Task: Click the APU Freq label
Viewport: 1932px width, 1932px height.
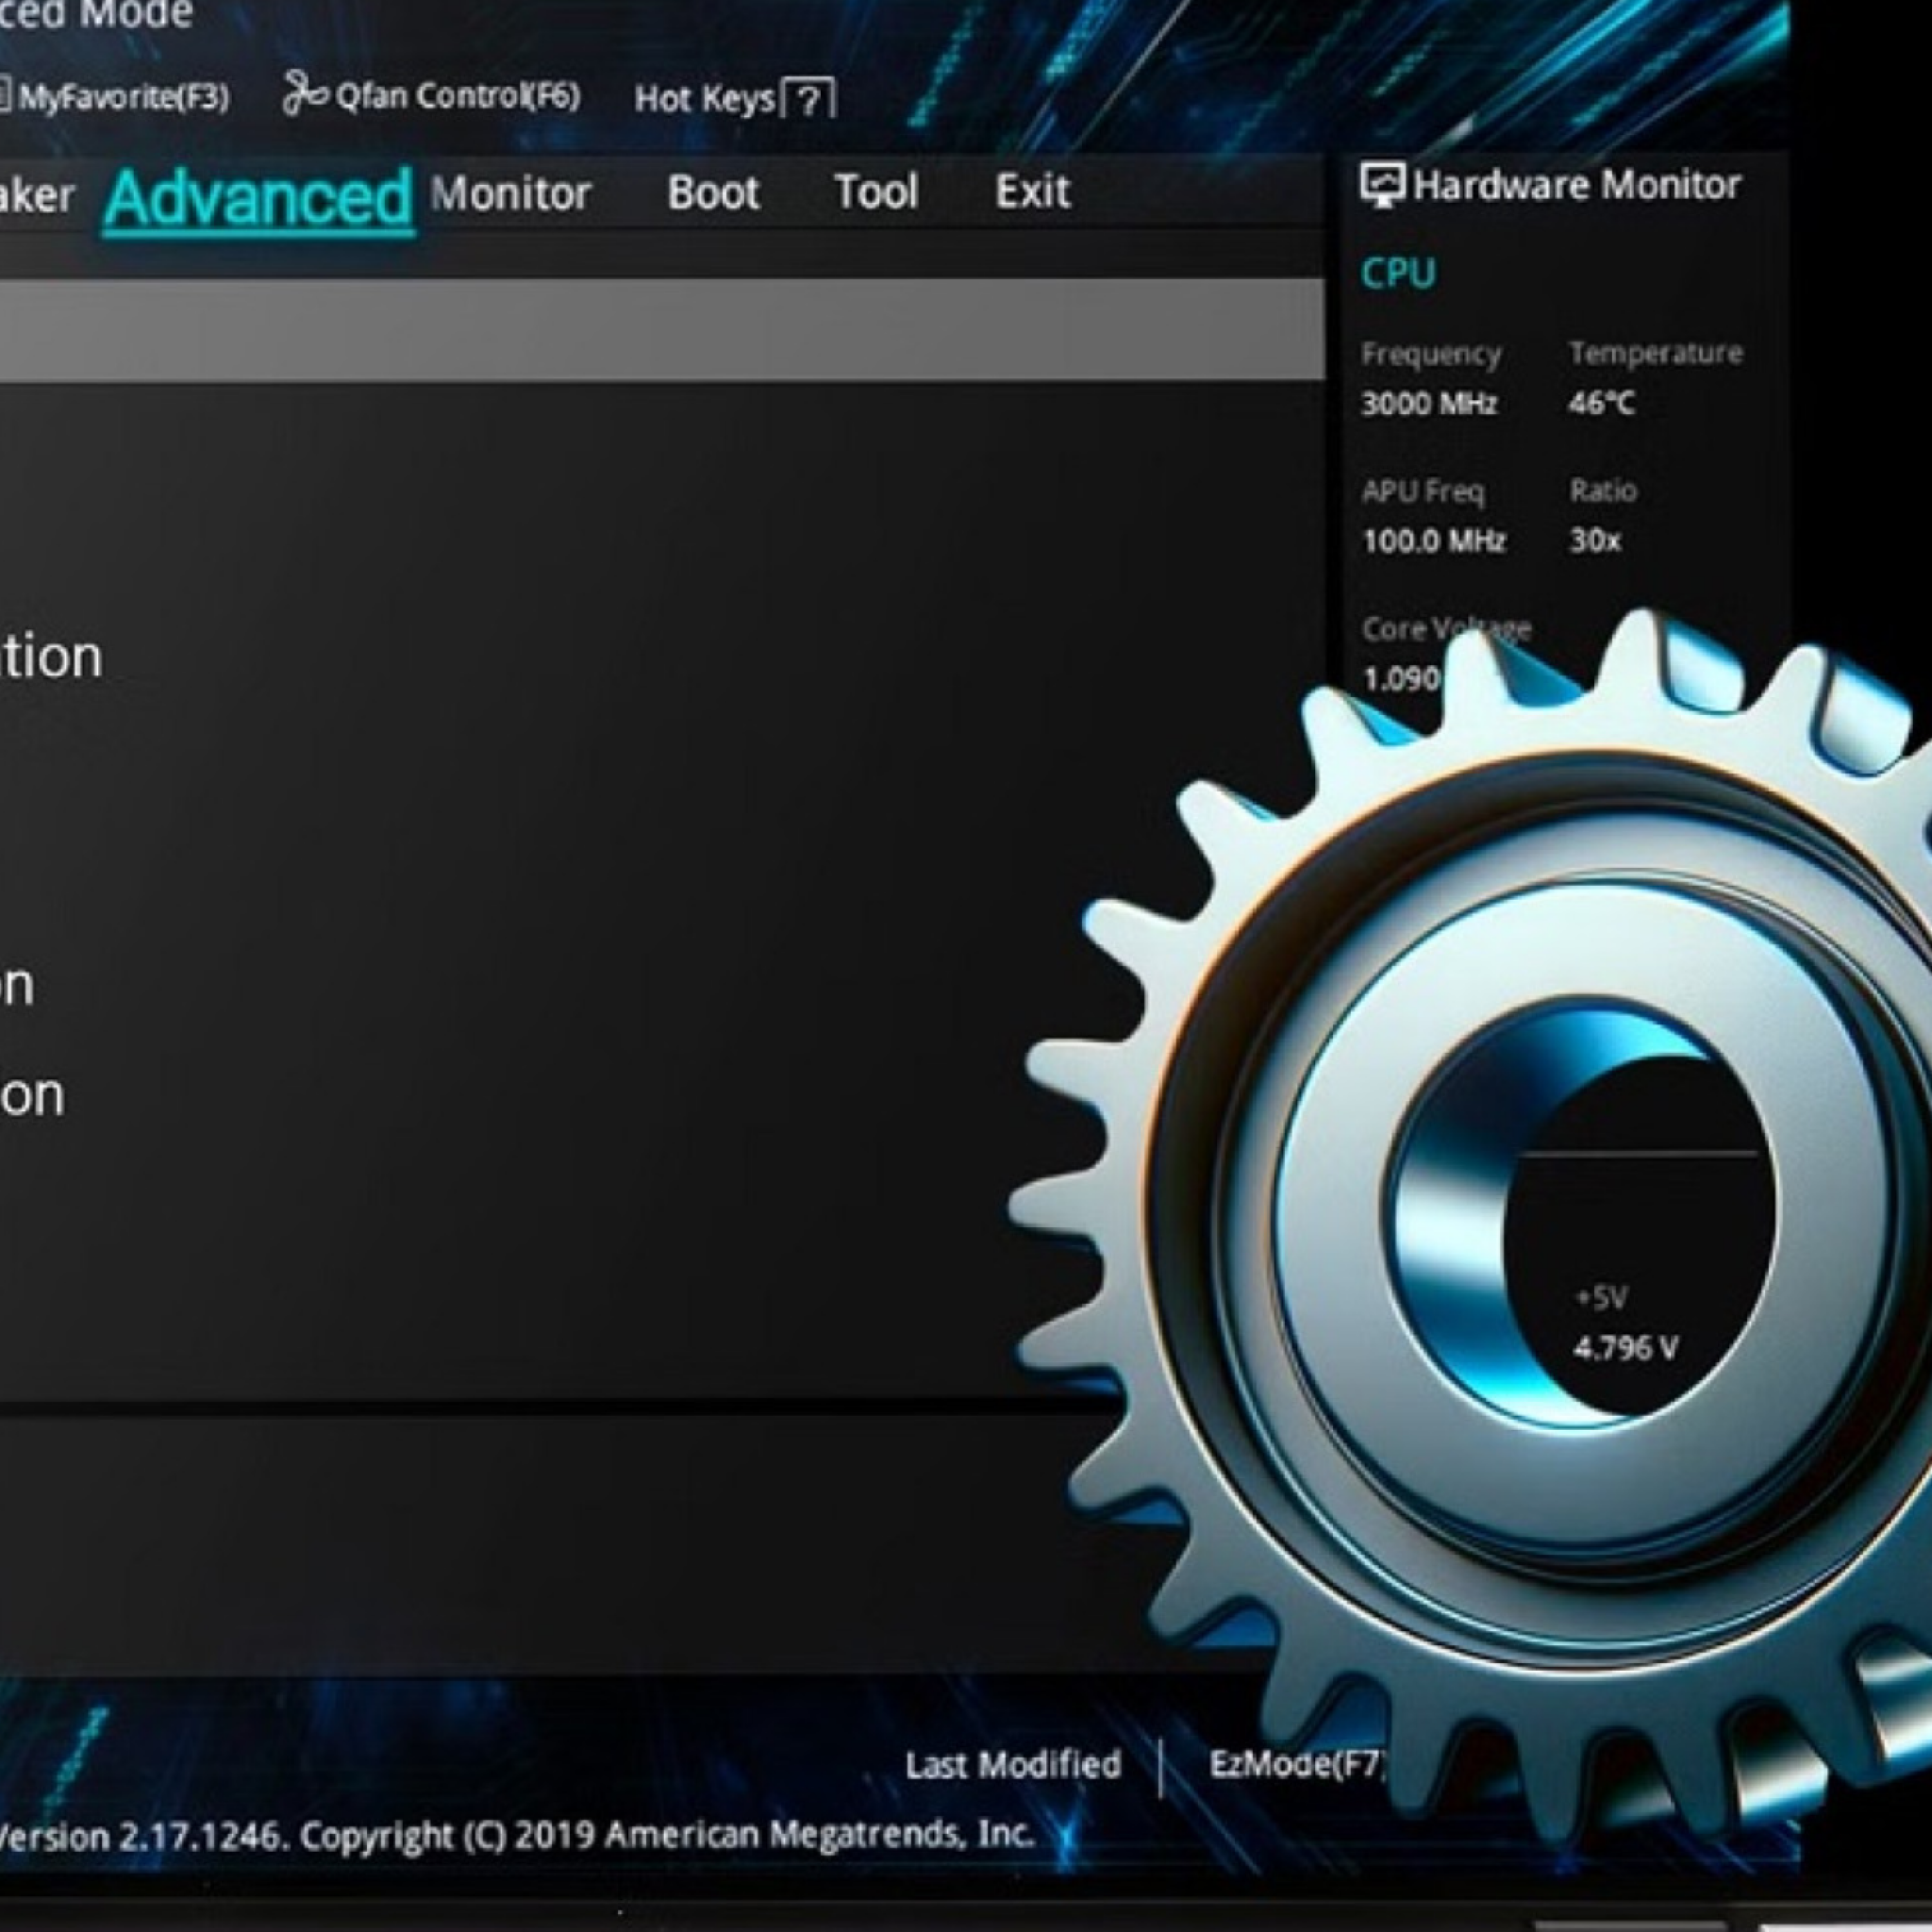Action: coord(1423,492)
